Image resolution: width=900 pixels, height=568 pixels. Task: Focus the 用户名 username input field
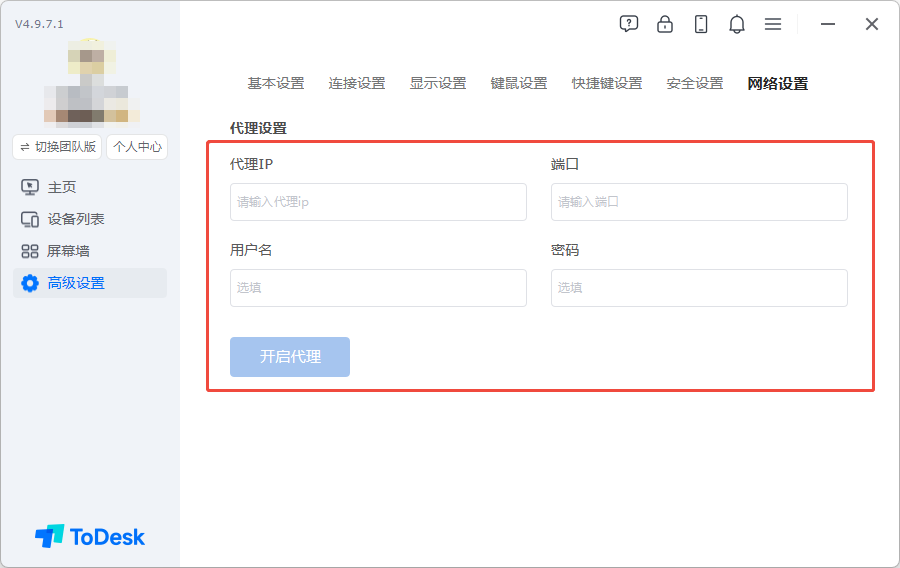[378, 288]
